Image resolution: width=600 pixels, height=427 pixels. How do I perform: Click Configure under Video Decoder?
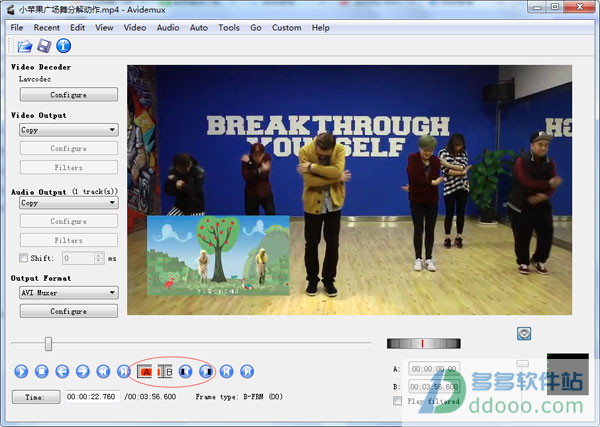coord(69,95)
